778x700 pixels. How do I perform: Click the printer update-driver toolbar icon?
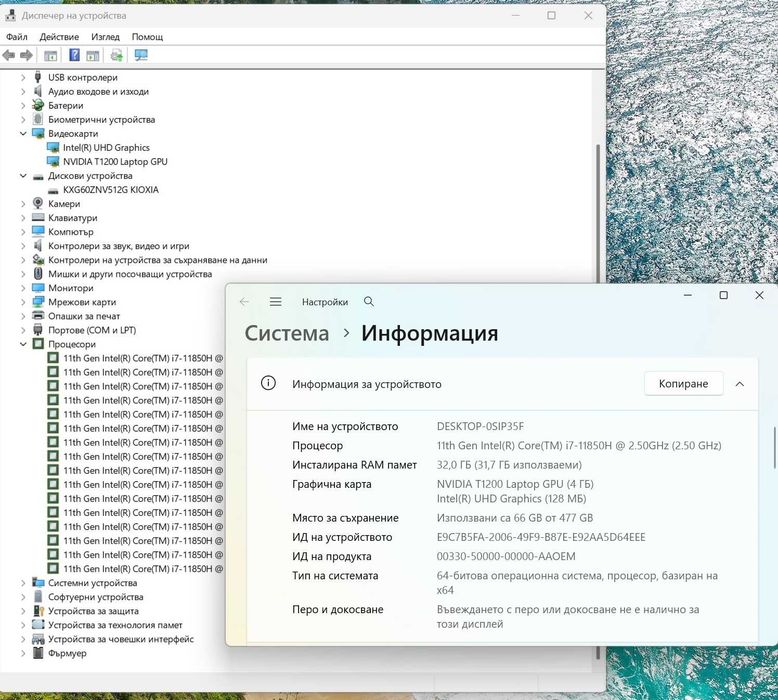pos(117,55)
